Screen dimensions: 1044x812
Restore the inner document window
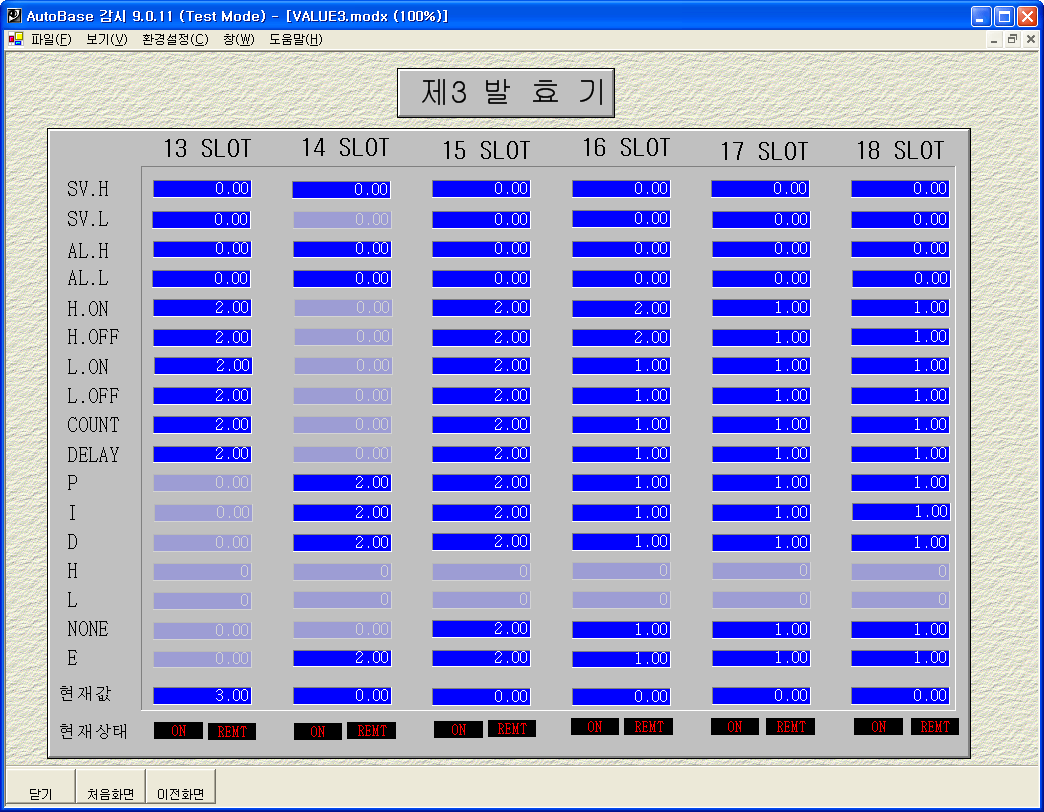click(x=1012, y=40)
